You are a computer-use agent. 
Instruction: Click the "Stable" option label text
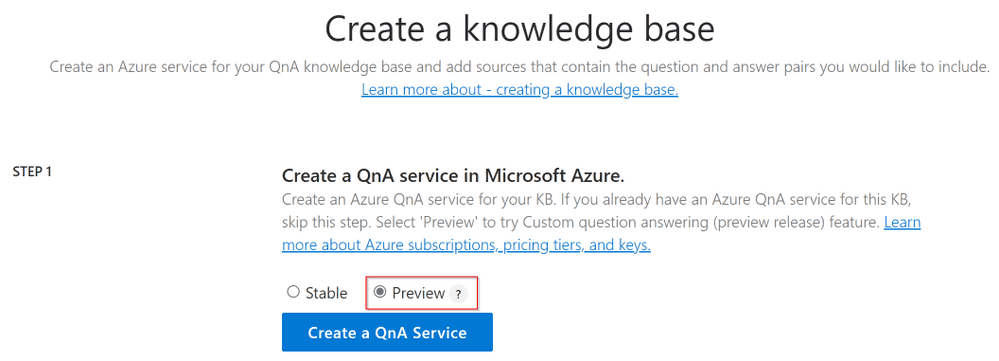(x=326, y=293)
